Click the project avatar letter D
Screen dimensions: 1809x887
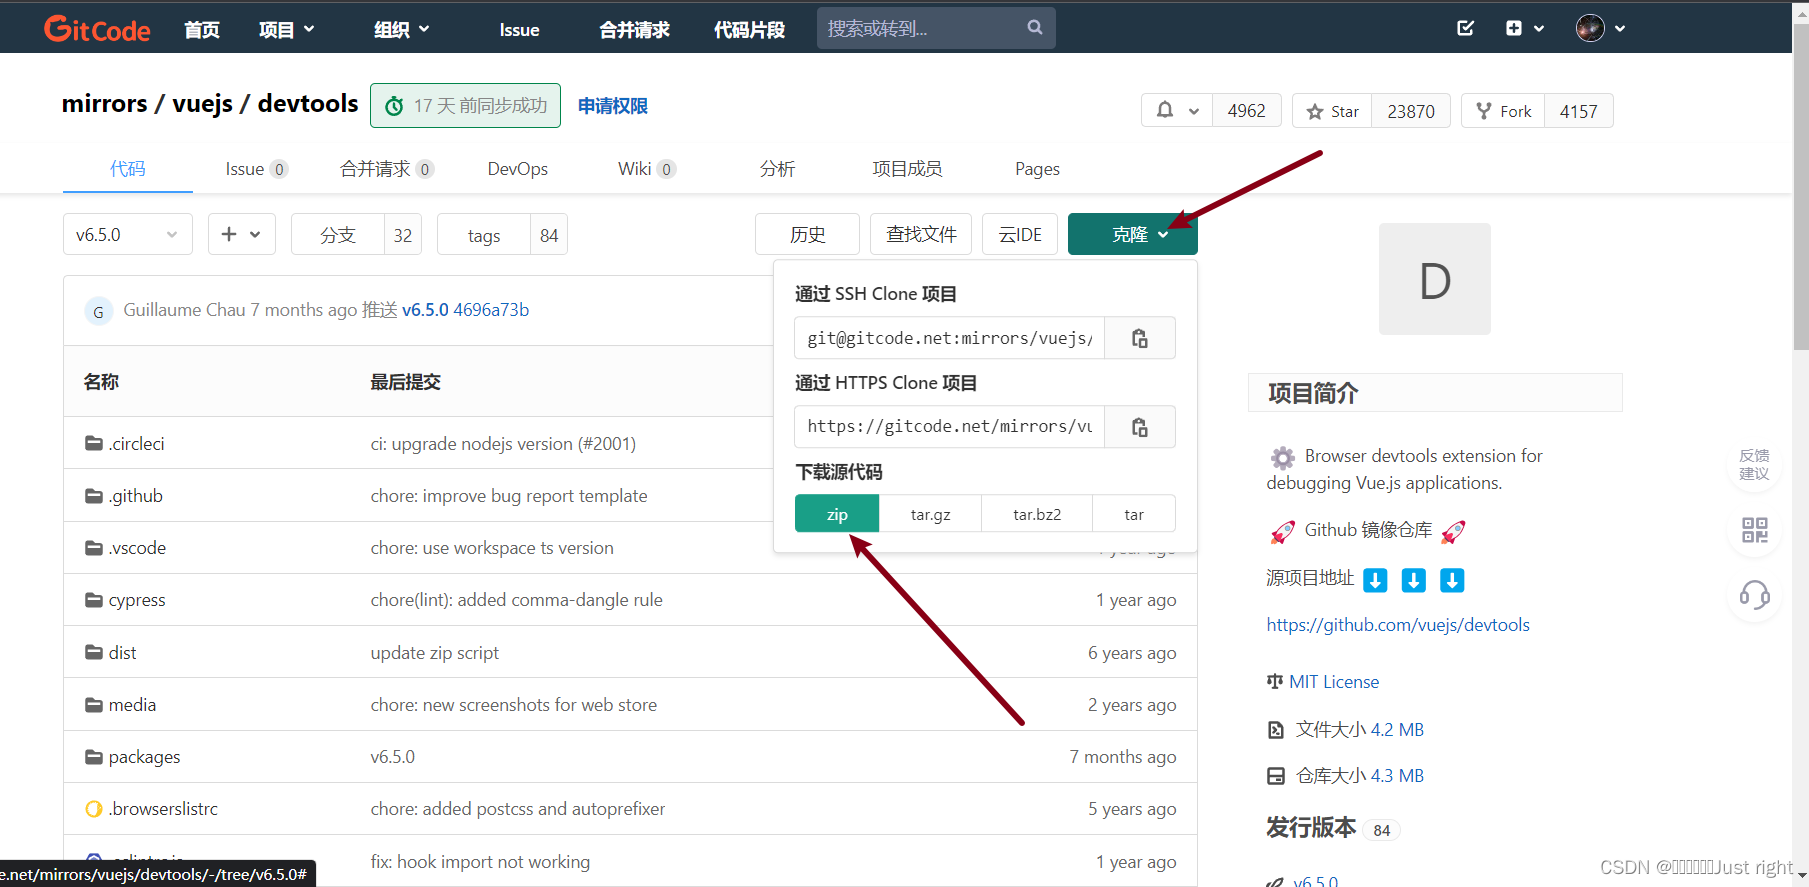coord(1435,279)
